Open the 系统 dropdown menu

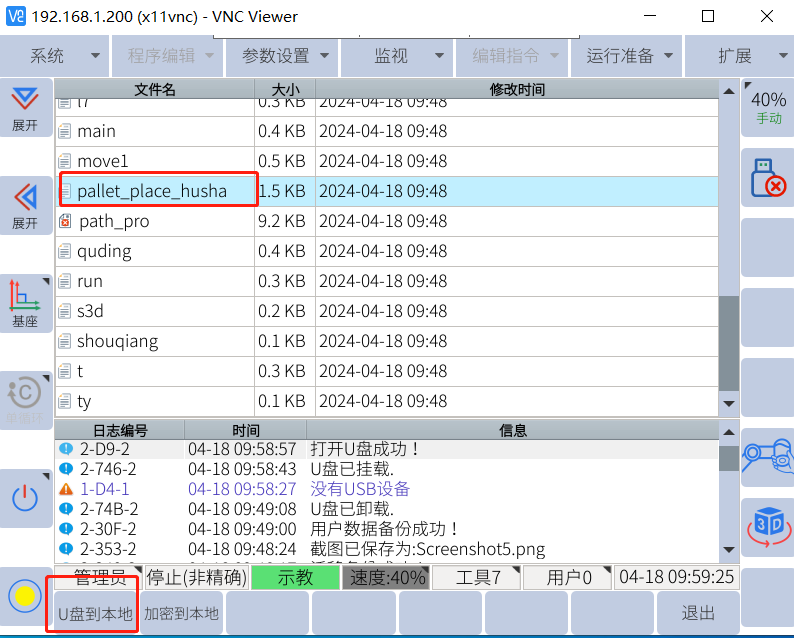(55, 56)
